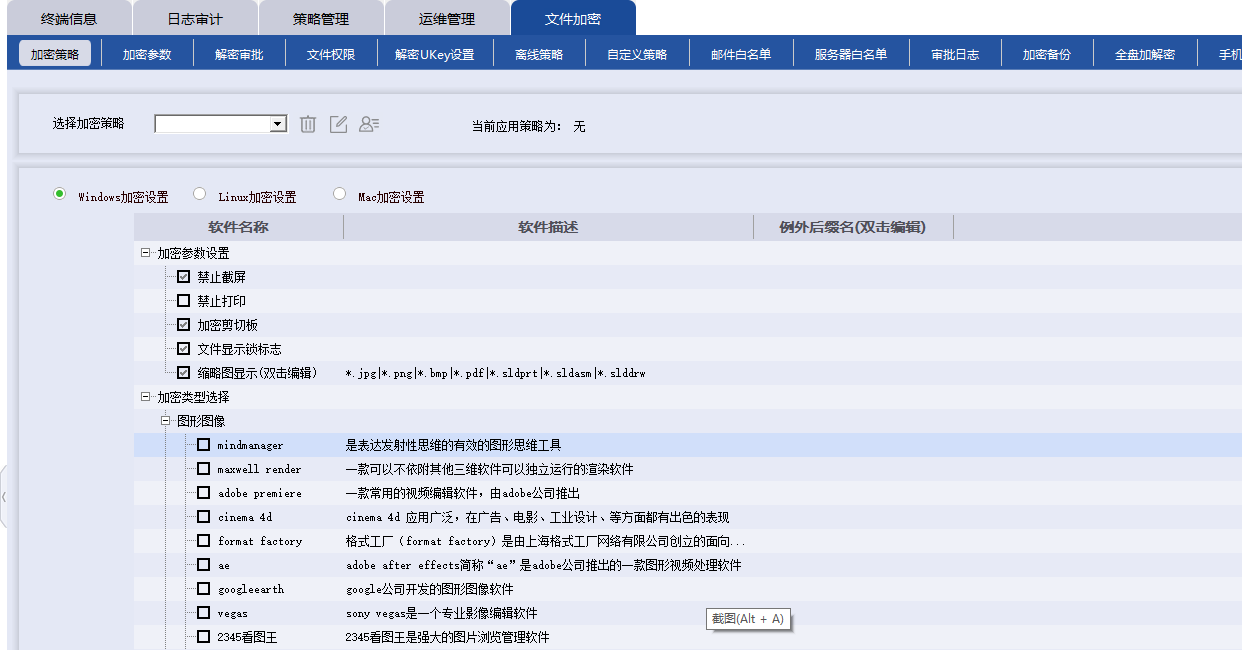Click the trash delete policy icon

[308, 124]
